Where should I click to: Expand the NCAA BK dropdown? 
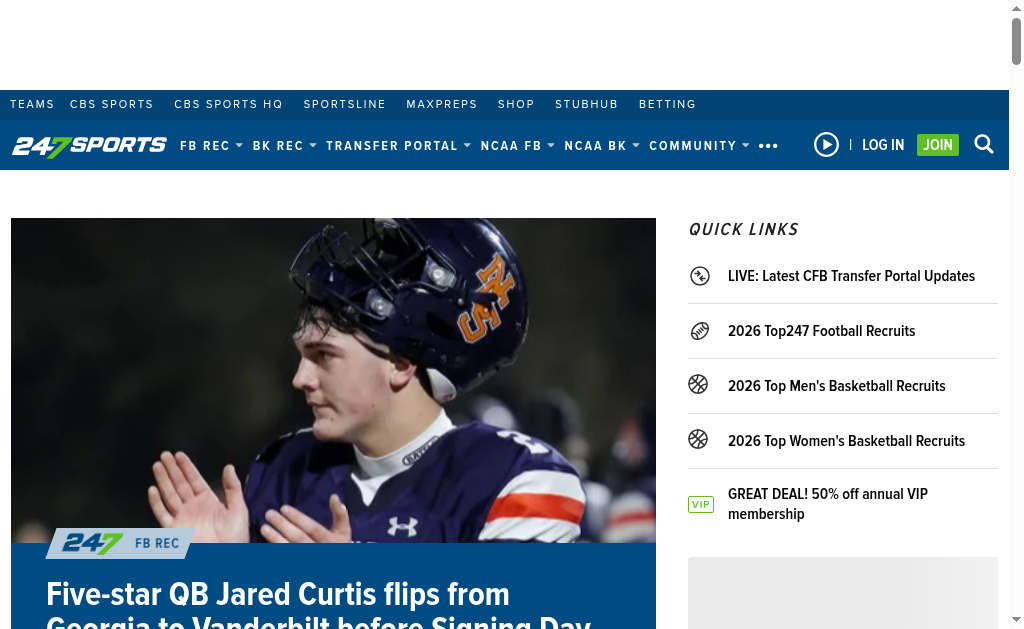click(601, 146)
